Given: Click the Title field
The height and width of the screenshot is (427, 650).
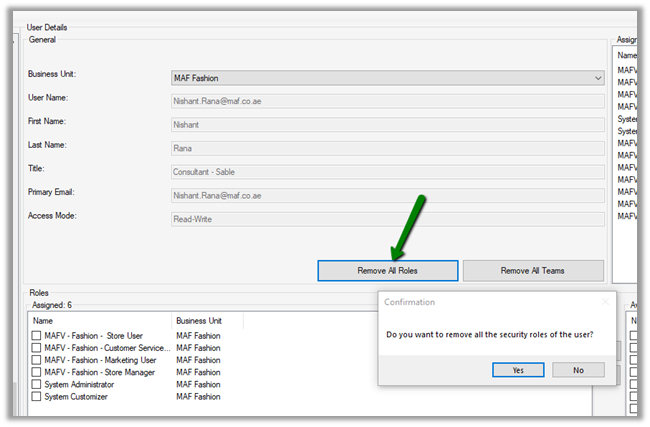Looking at the screenshot, I should (x=388, y=171).
